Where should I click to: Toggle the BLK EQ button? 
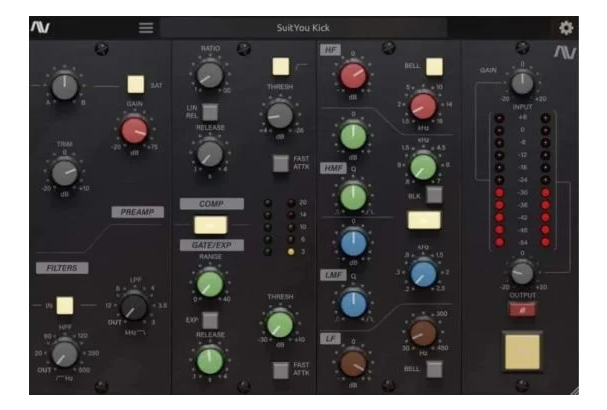[x=434, y=195]
